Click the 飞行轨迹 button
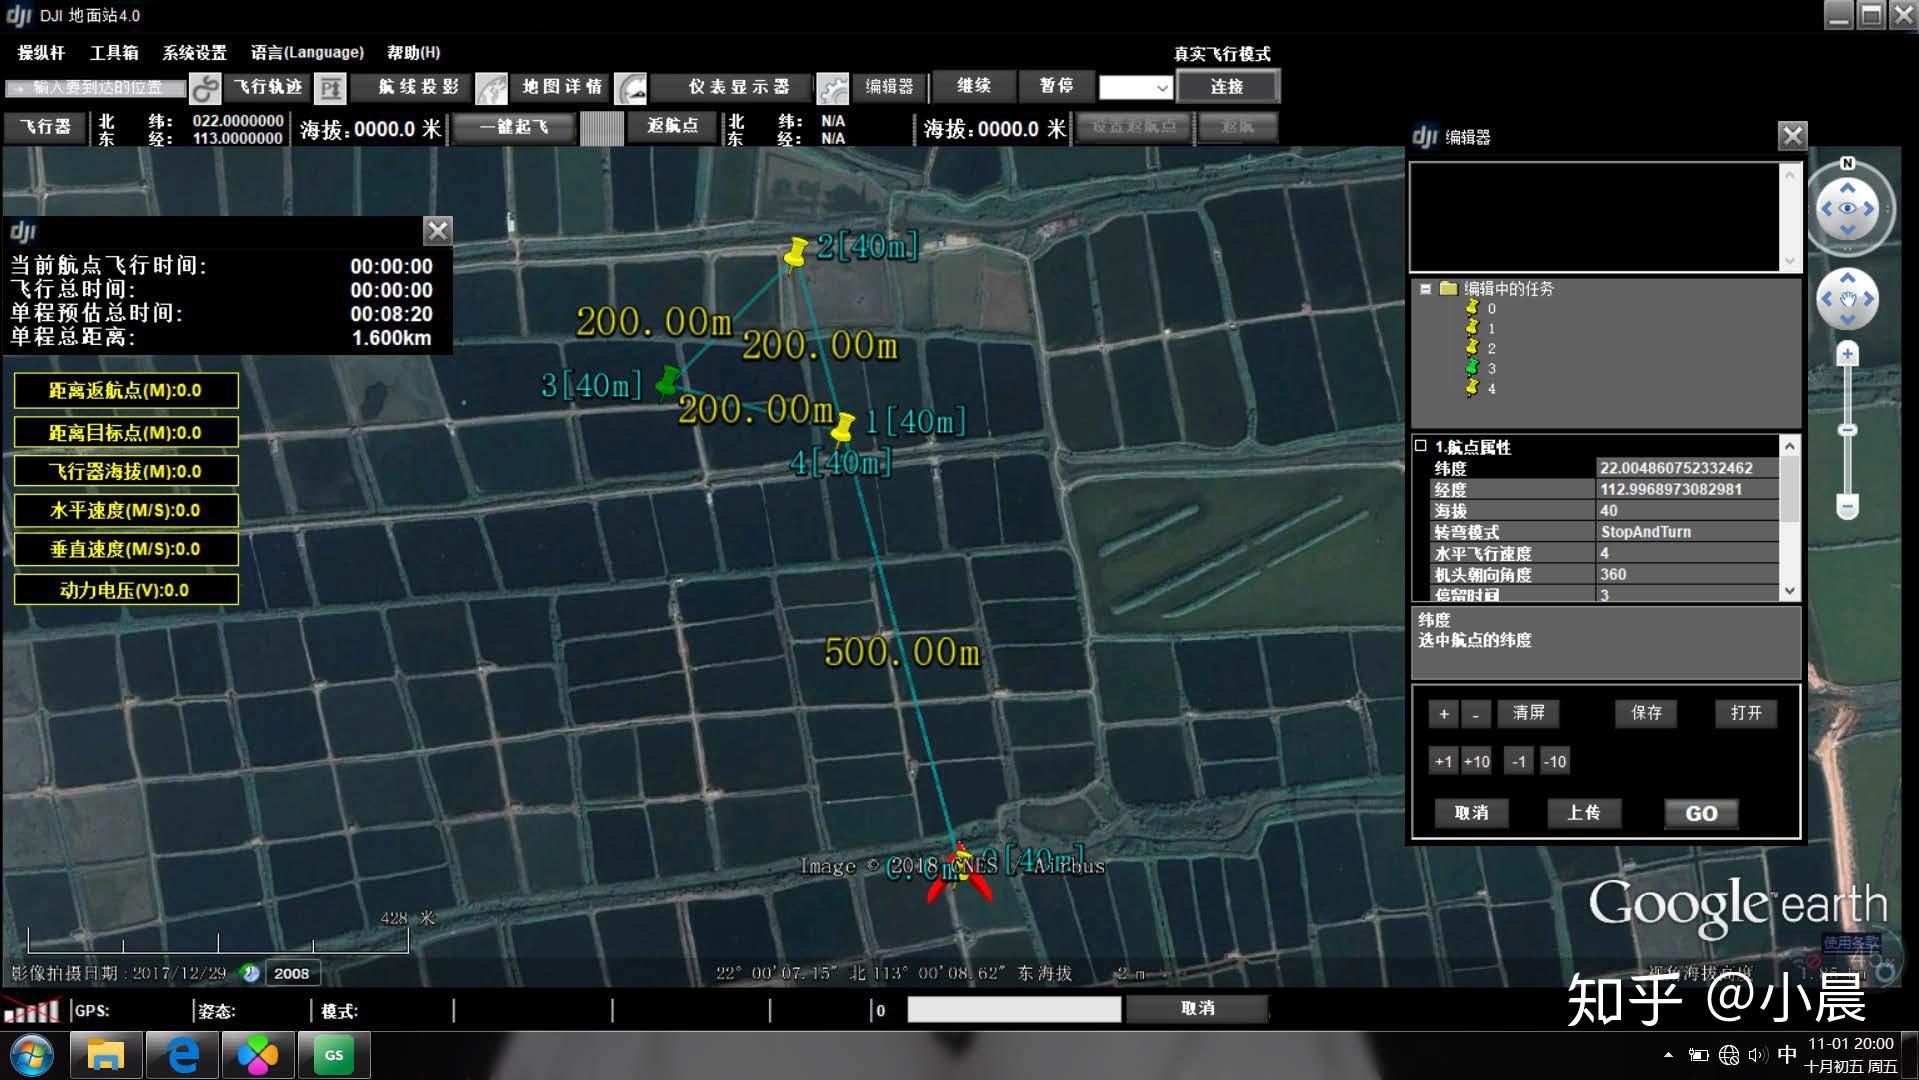Viewport: 1919px width, 1080px height. [267, 88]
